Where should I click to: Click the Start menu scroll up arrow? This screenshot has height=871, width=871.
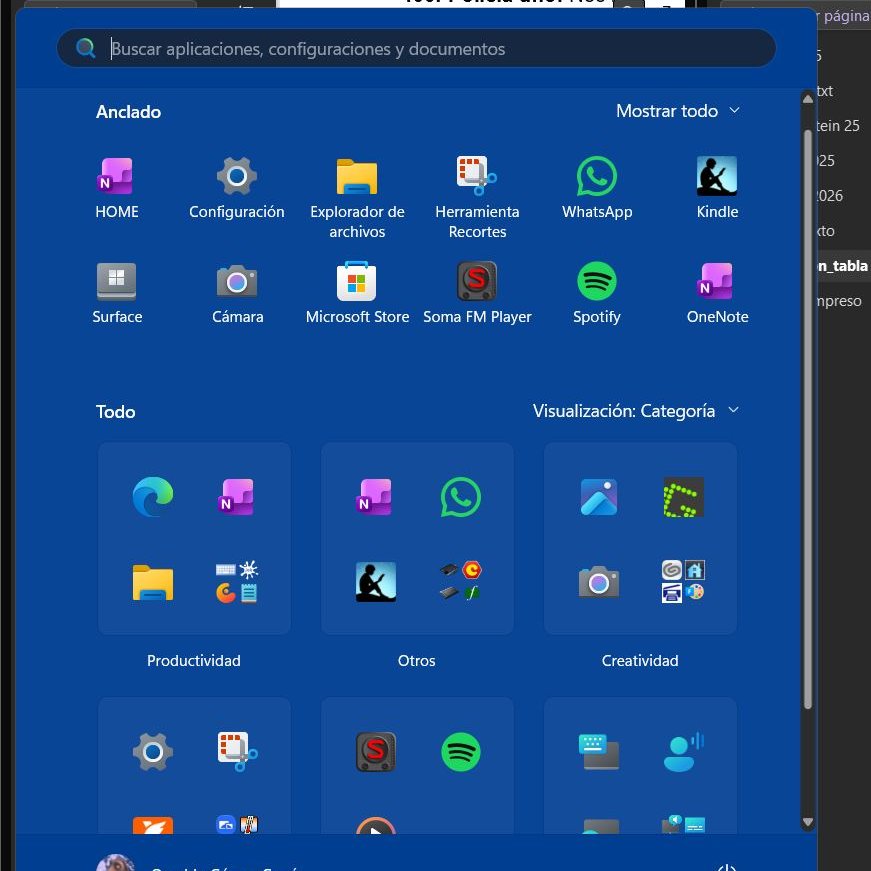pos(808,99)
